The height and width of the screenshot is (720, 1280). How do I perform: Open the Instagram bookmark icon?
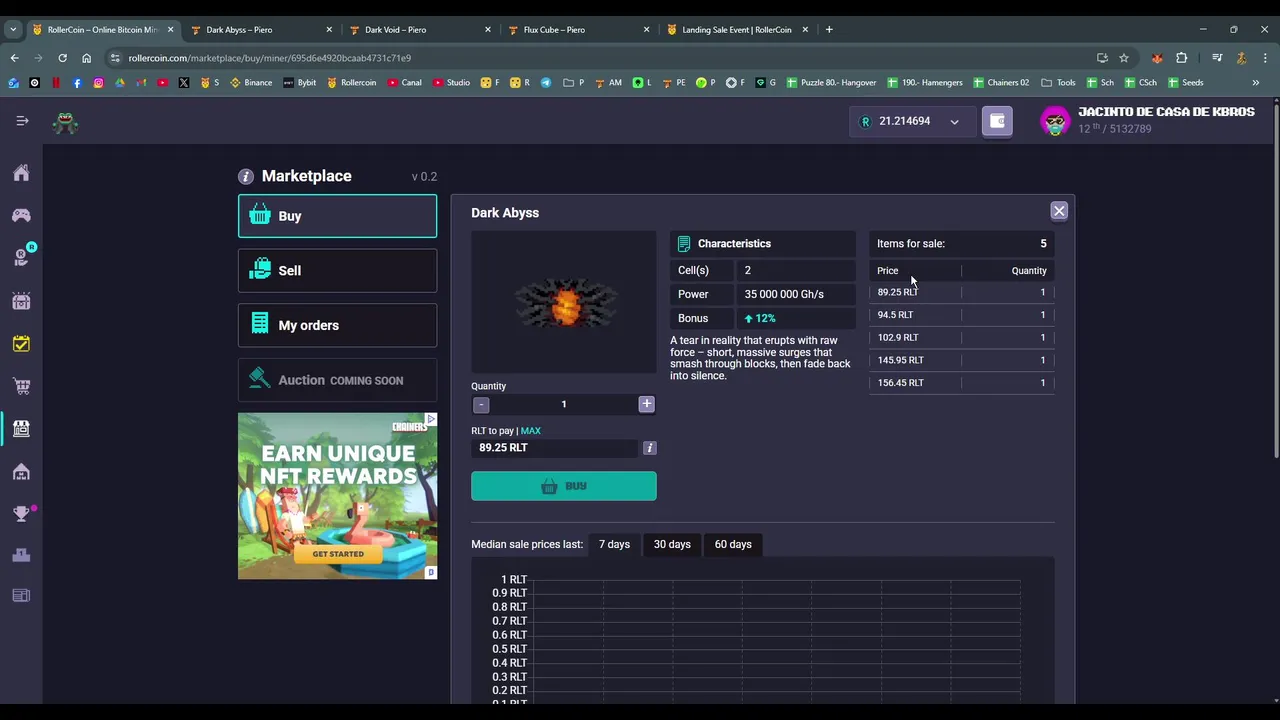[x=98, y=83]
